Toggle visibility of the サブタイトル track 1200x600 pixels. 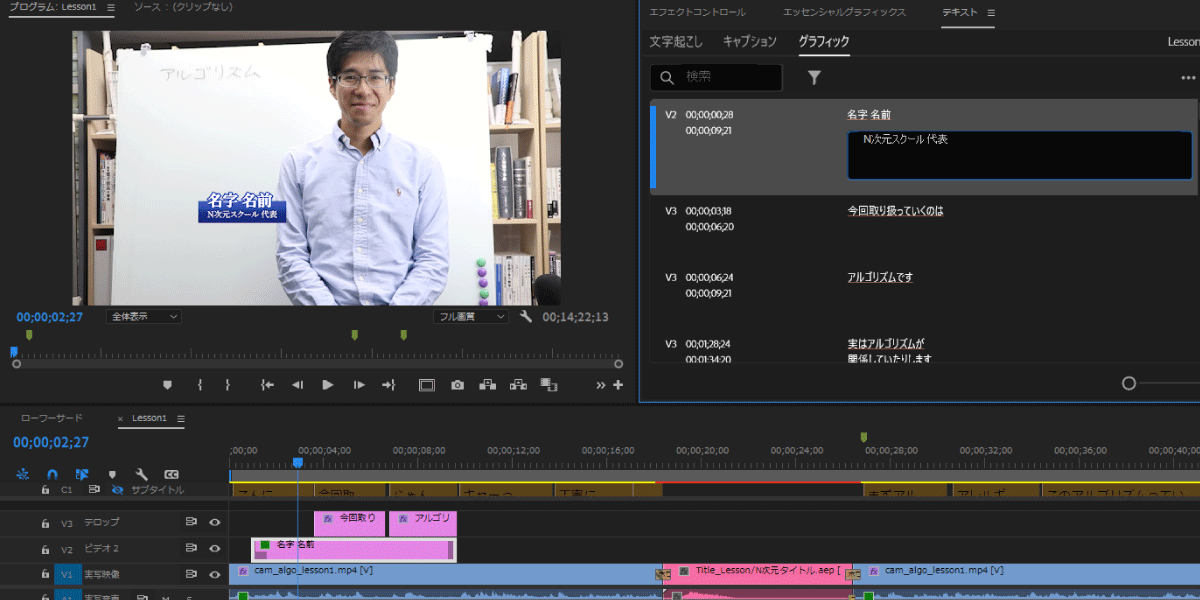117,490
